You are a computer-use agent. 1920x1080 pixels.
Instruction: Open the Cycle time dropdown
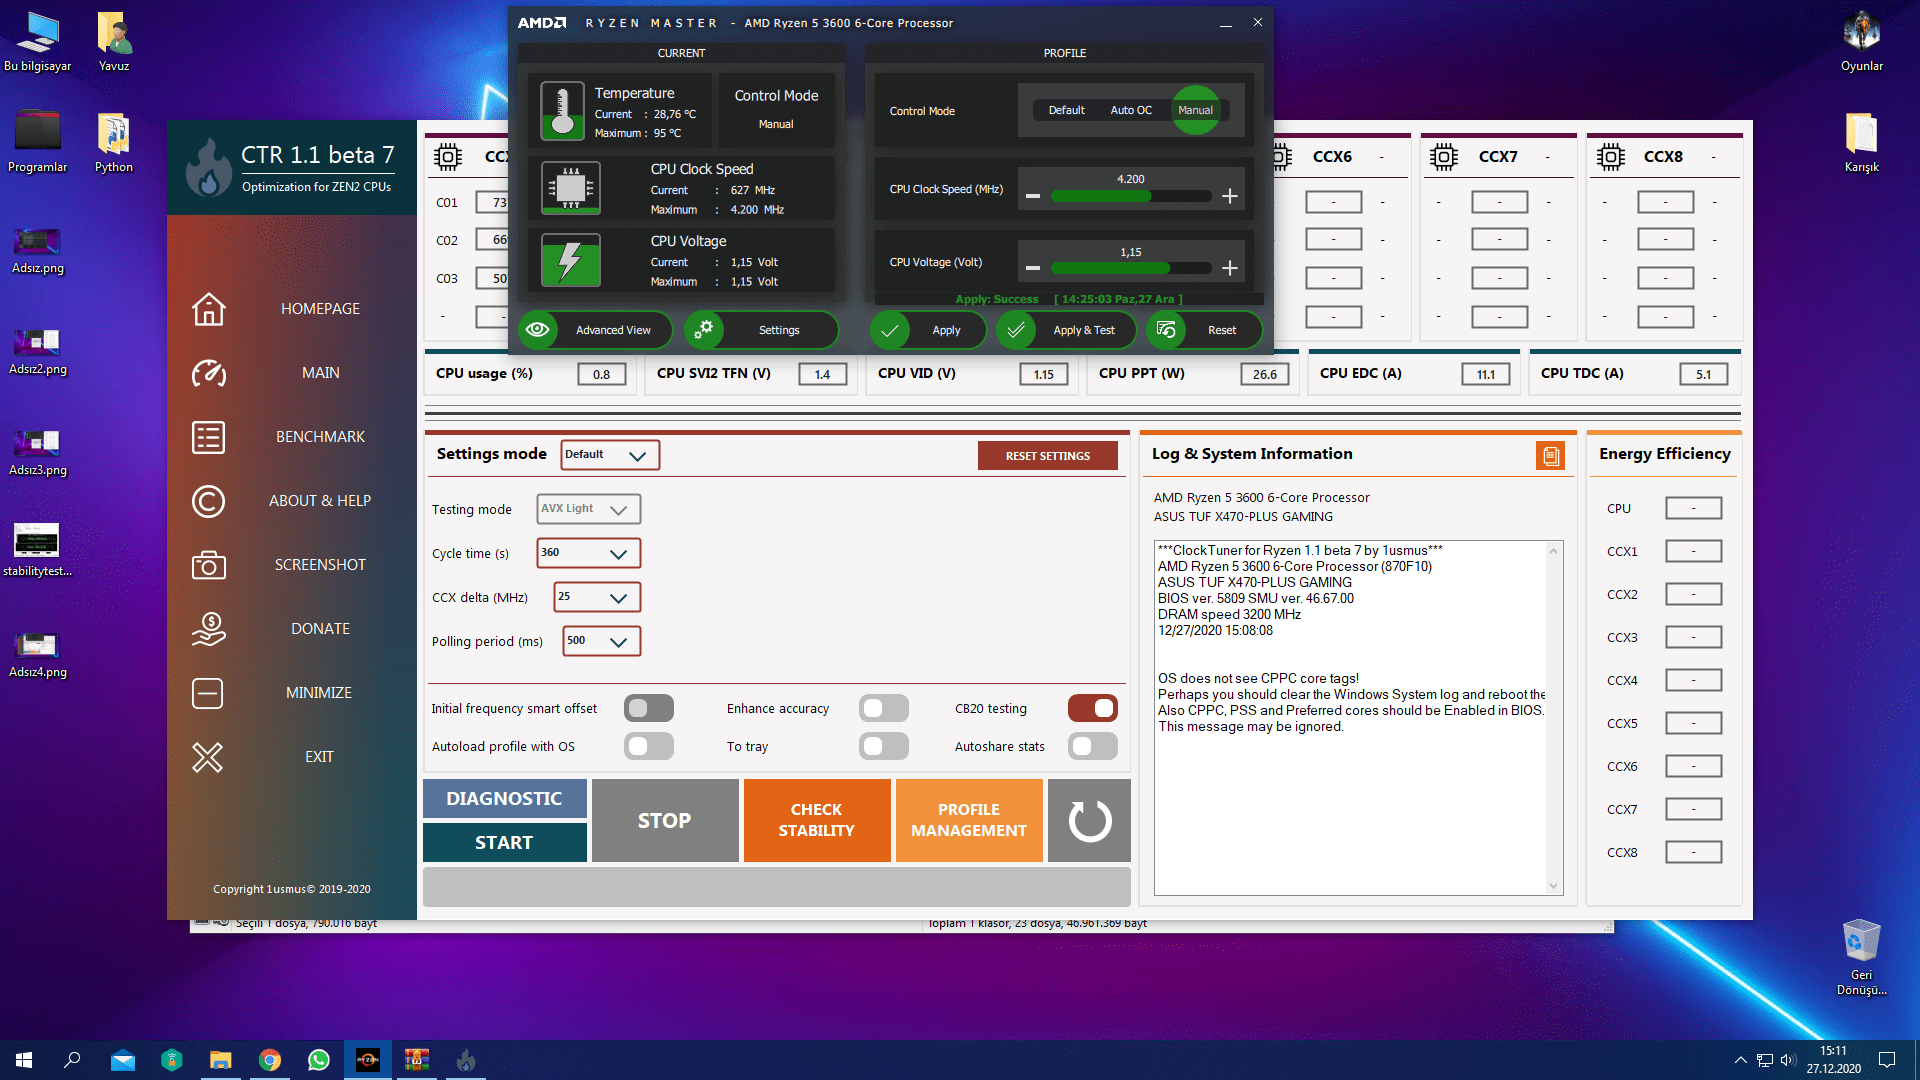click(x=588, y=553)
